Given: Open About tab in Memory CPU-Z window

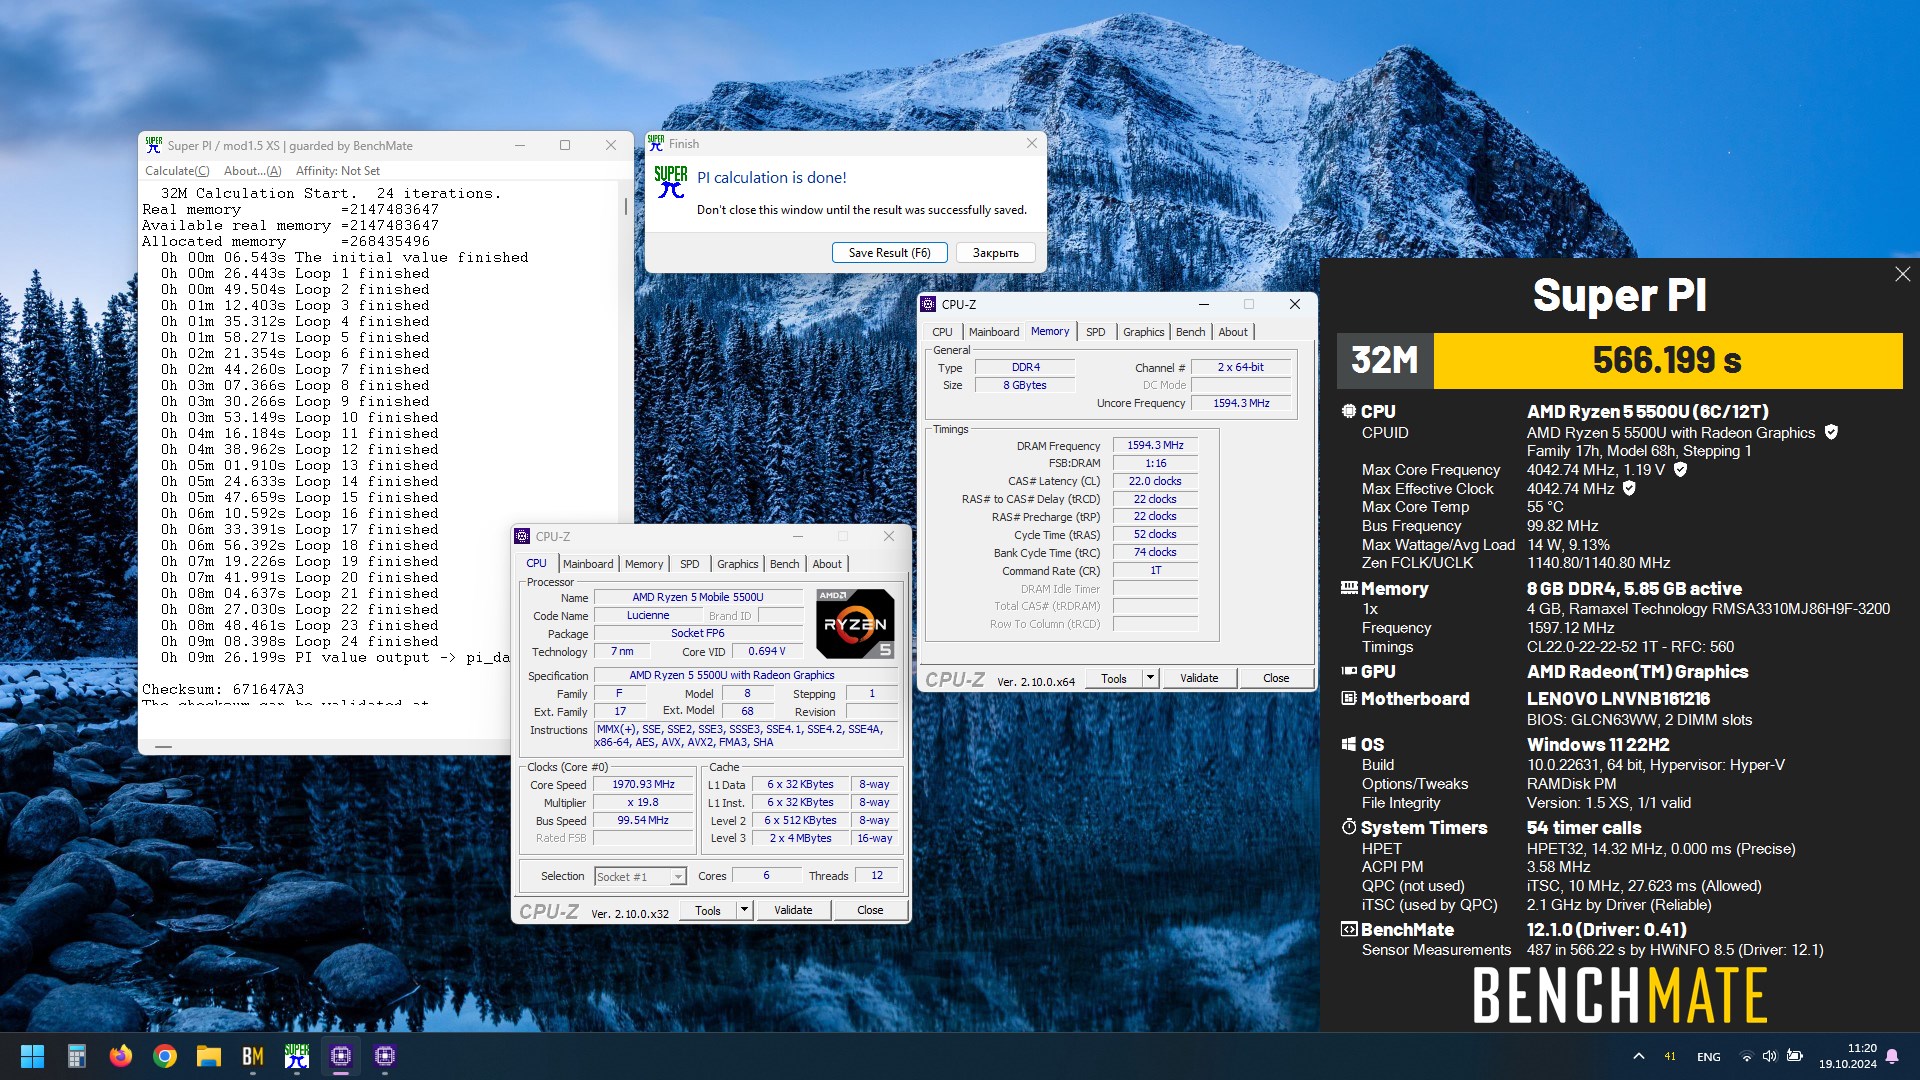Looking at the screenshot, I should [x=1232, y=332].
